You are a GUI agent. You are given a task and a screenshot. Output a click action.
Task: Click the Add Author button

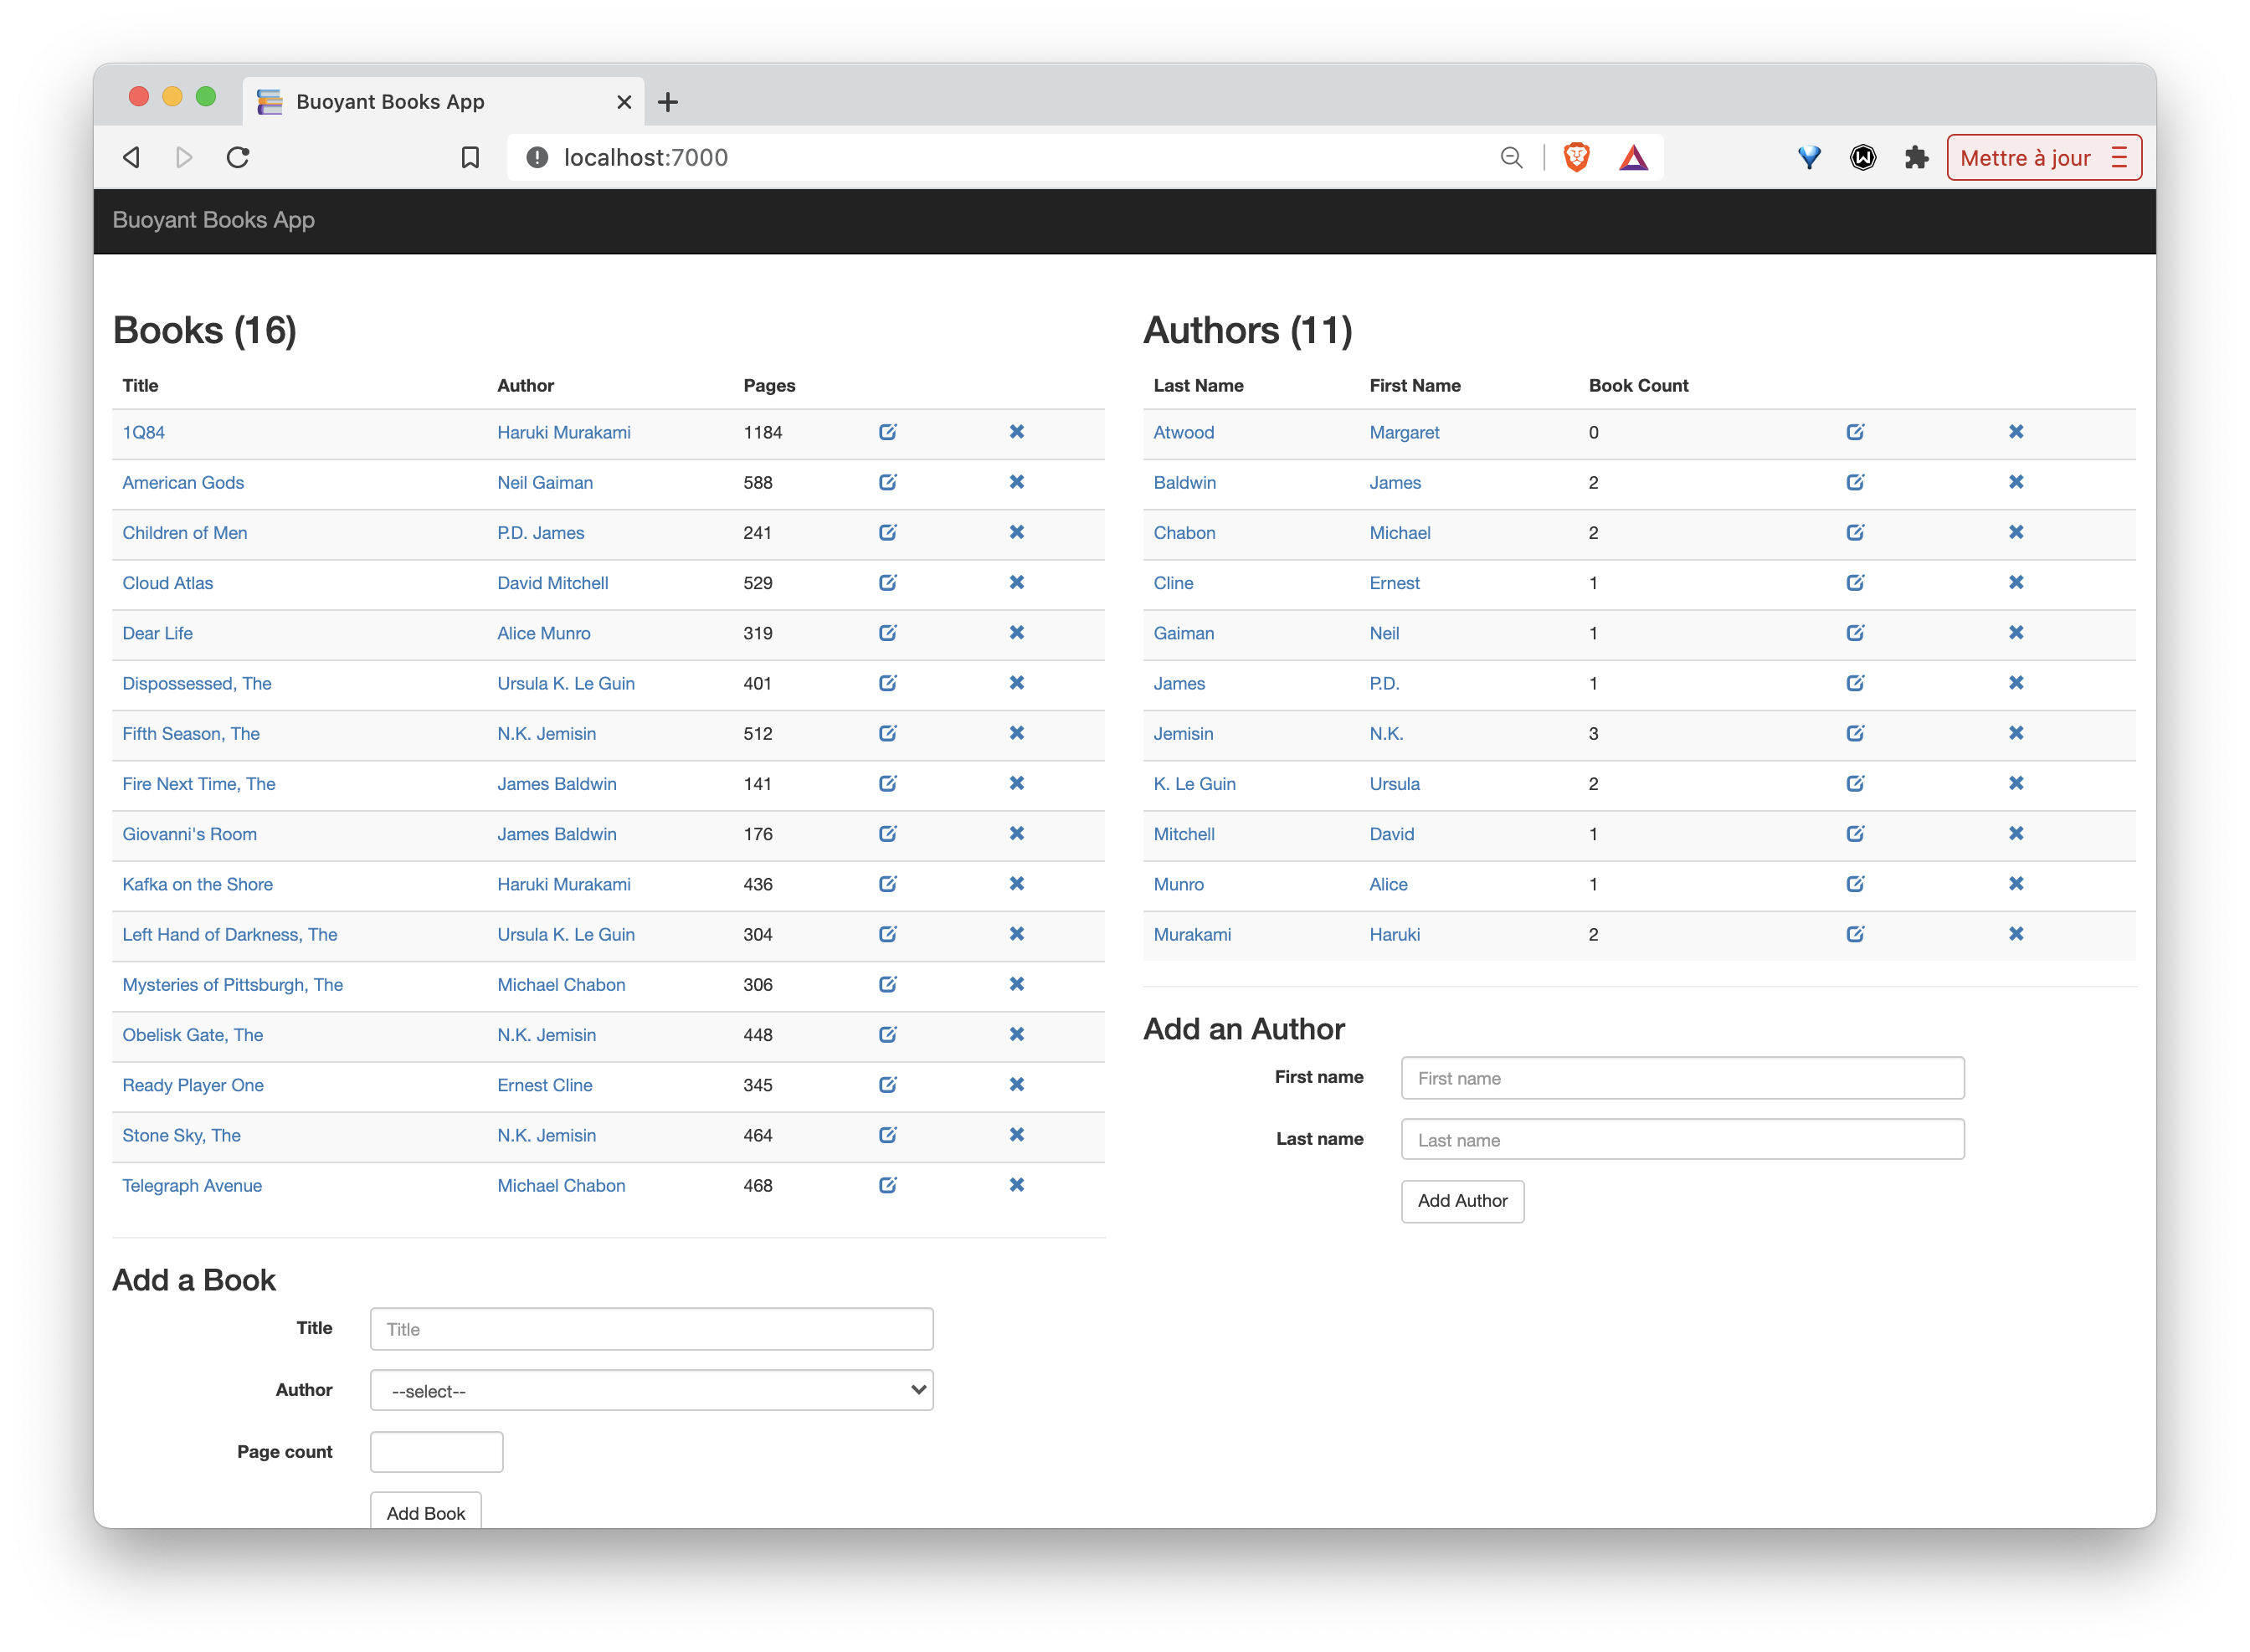(1462, 1201)
